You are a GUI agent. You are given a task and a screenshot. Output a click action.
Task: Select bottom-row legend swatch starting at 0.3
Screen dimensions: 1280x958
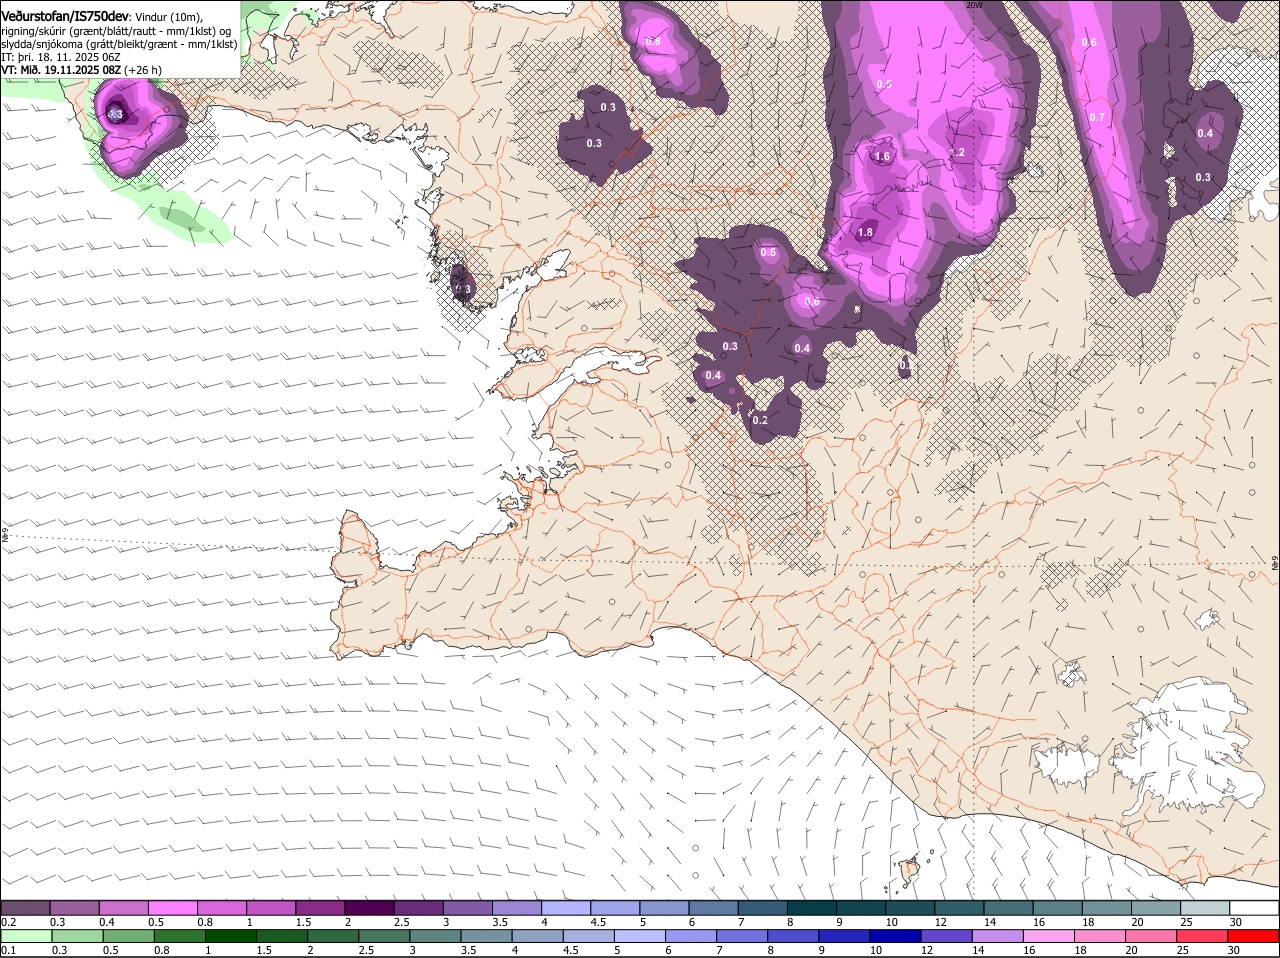pyautogui.click(x=76, y=936)
